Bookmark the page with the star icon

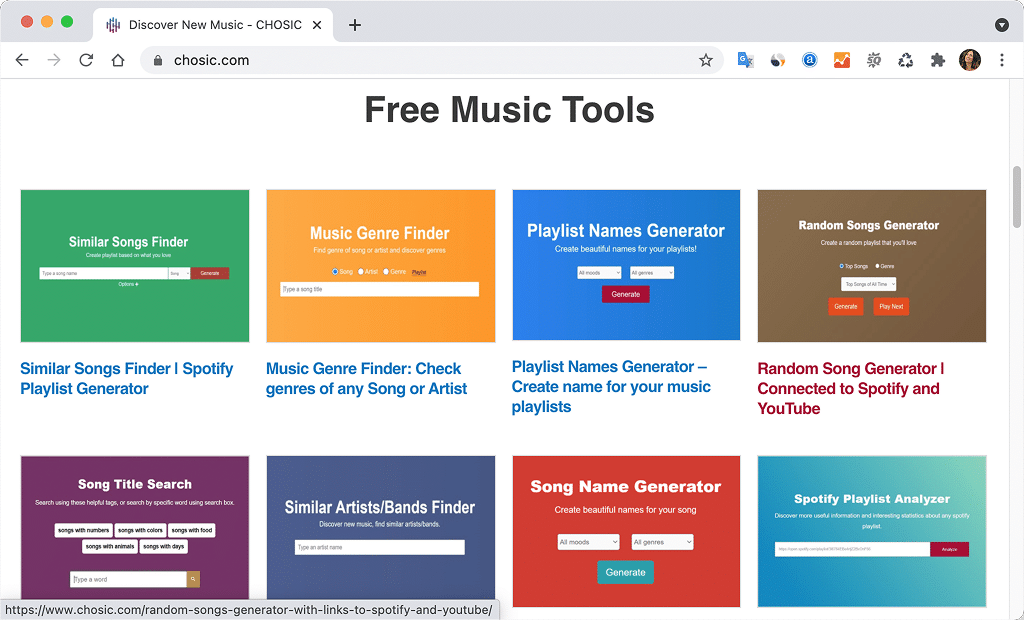click(x=706, y=60)
